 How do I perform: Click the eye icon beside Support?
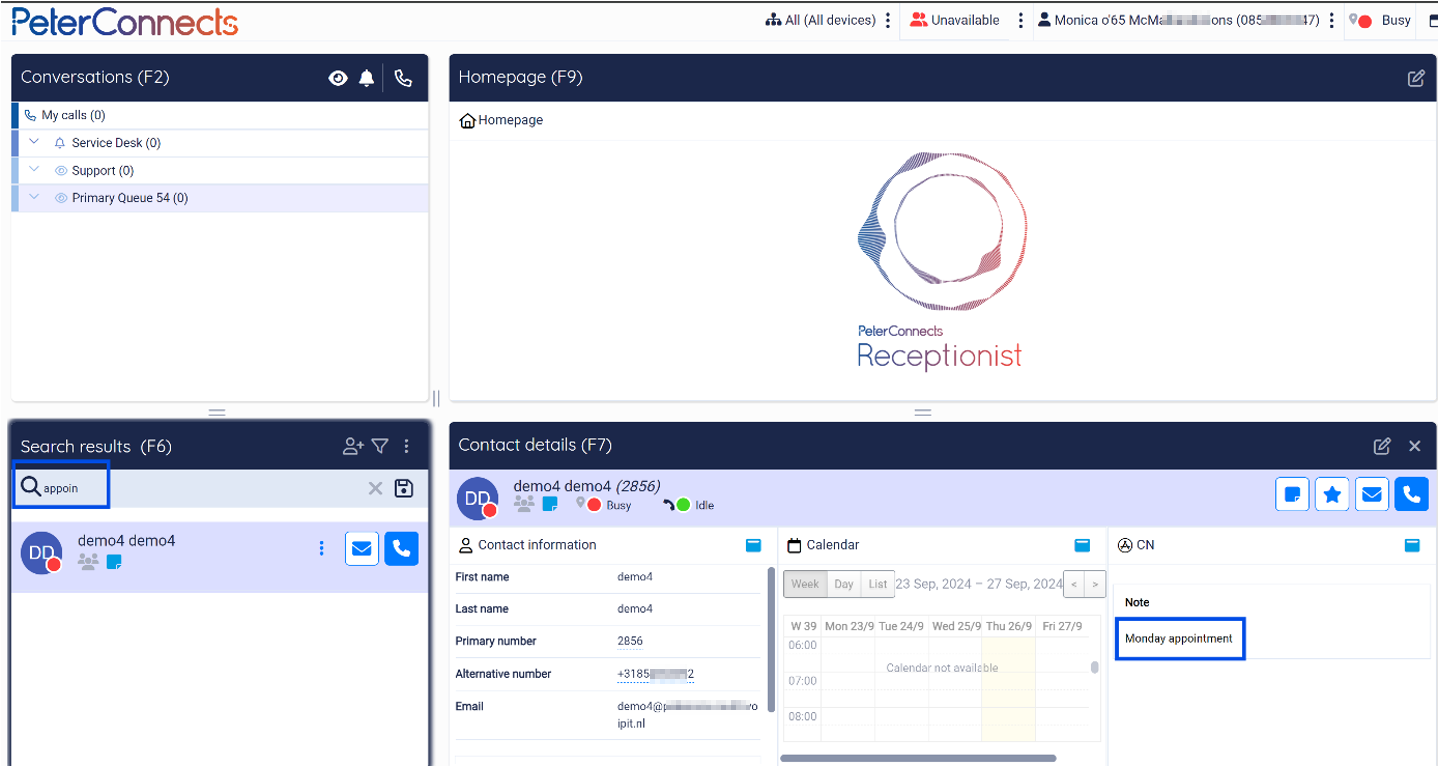(61, 171)
